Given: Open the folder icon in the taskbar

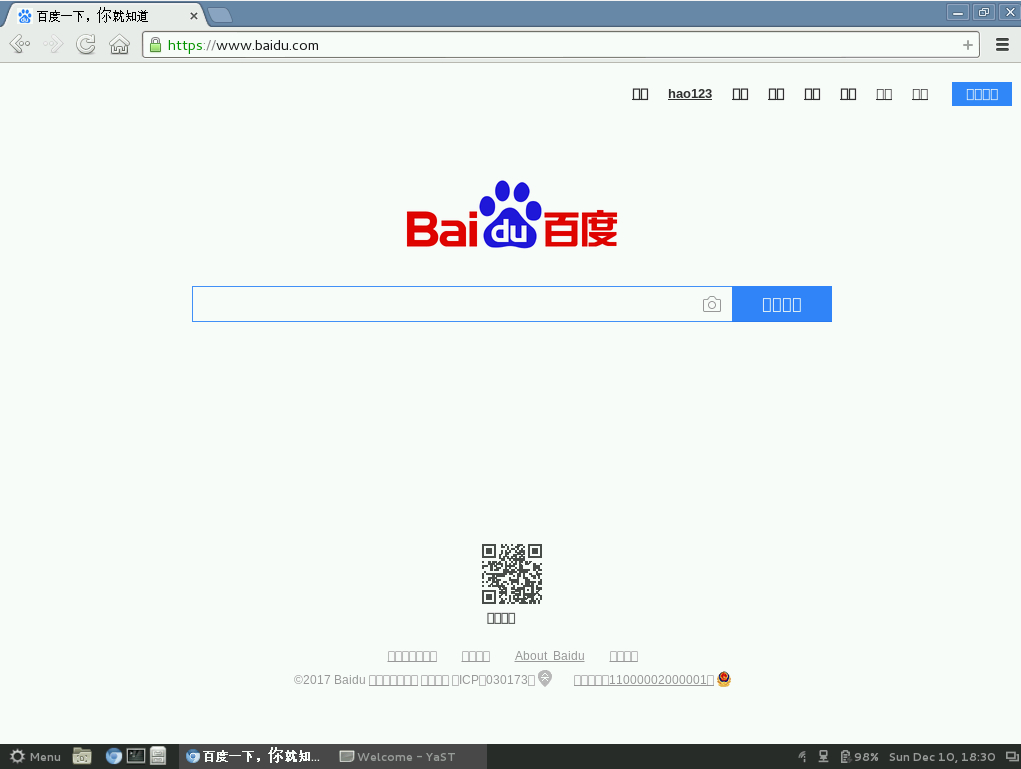Looking at the screenshot, I should [82, 756].
